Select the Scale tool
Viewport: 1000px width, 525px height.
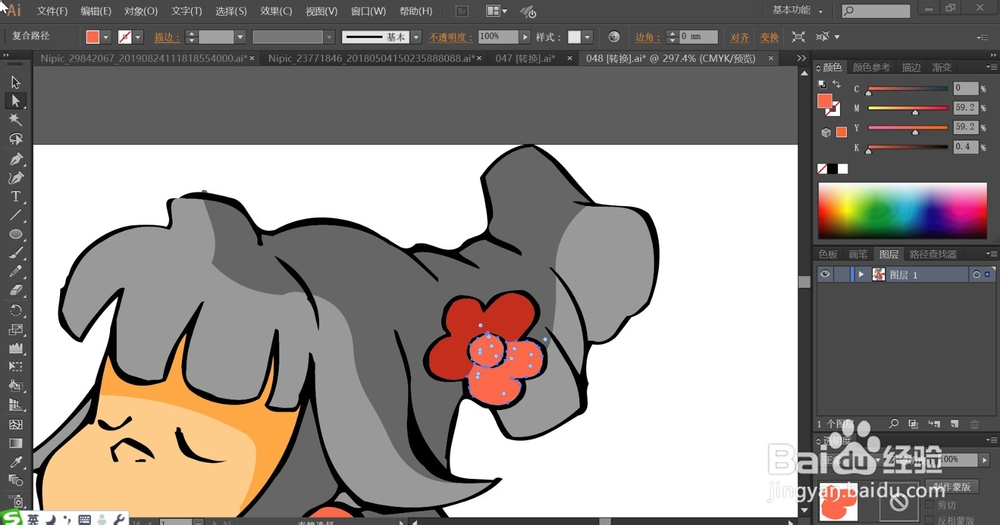pos(16,330)
